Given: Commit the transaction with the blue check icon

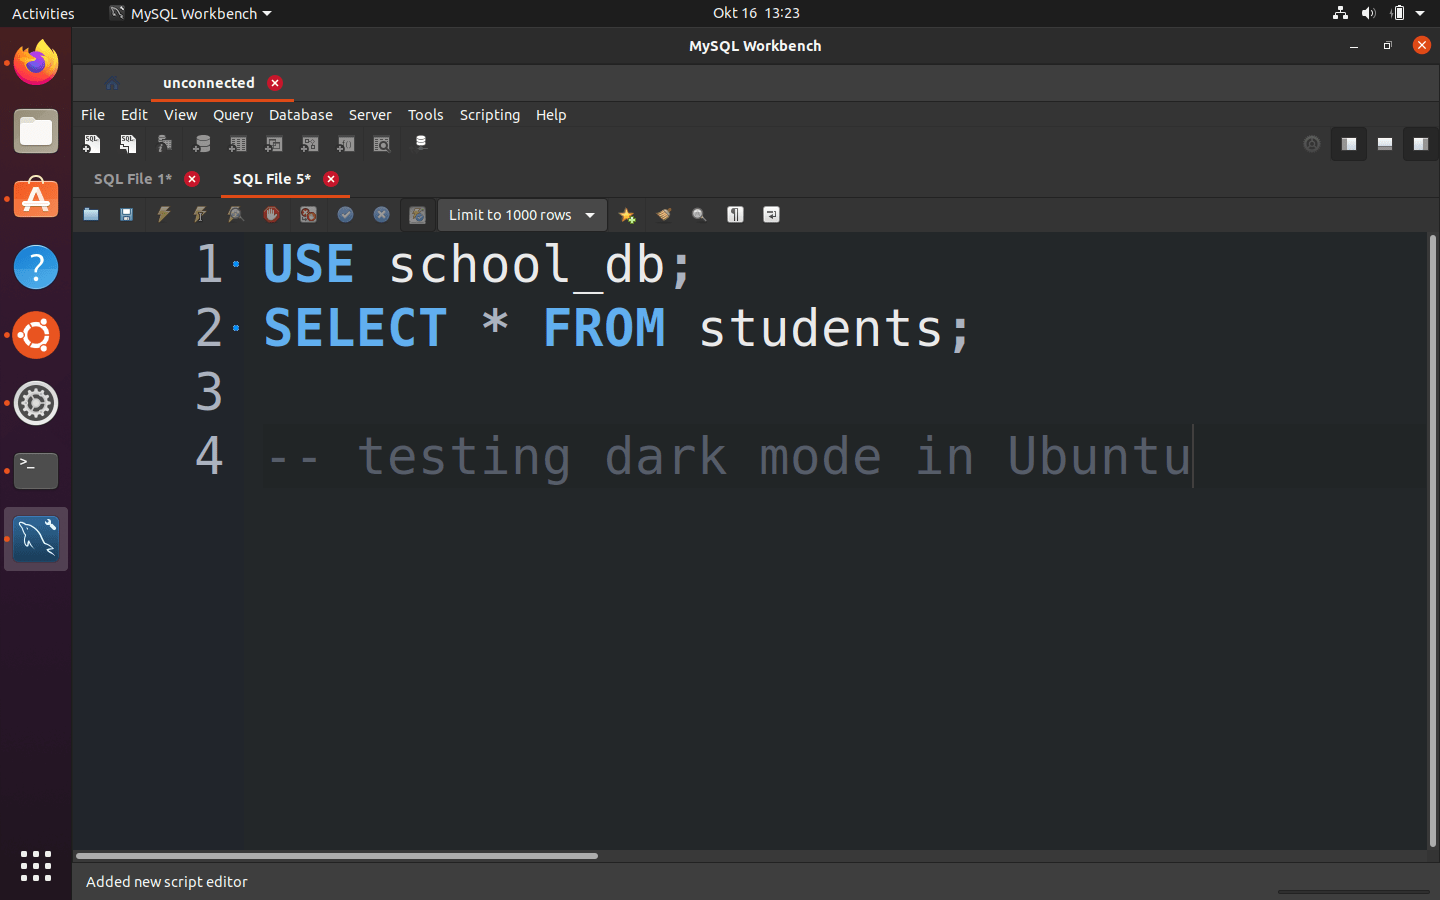Looking at the screenshot, I should click(344, 214).
